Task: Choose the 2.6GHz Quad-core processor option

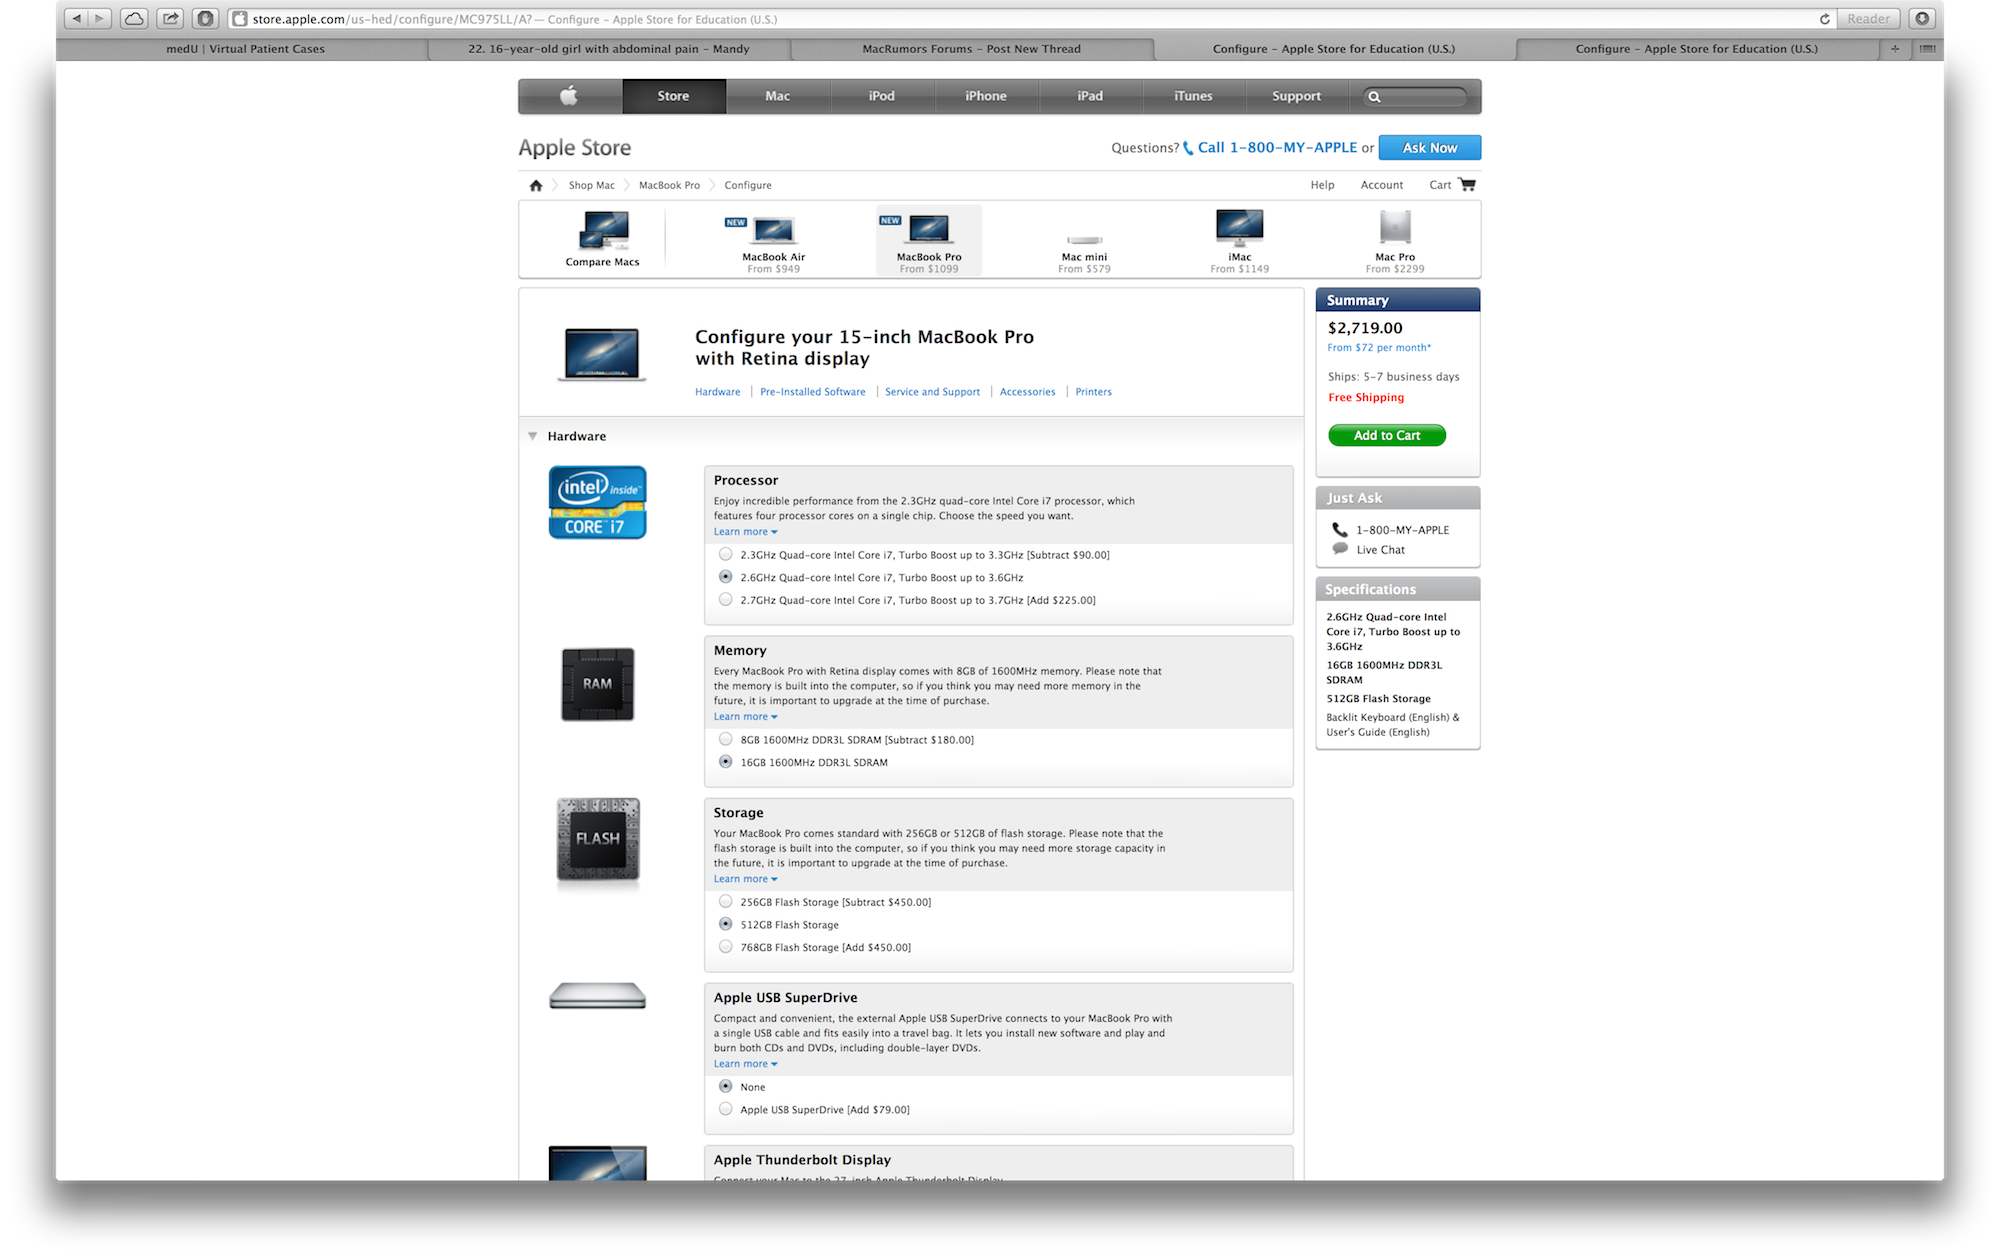Action: [x=725, y=577]
